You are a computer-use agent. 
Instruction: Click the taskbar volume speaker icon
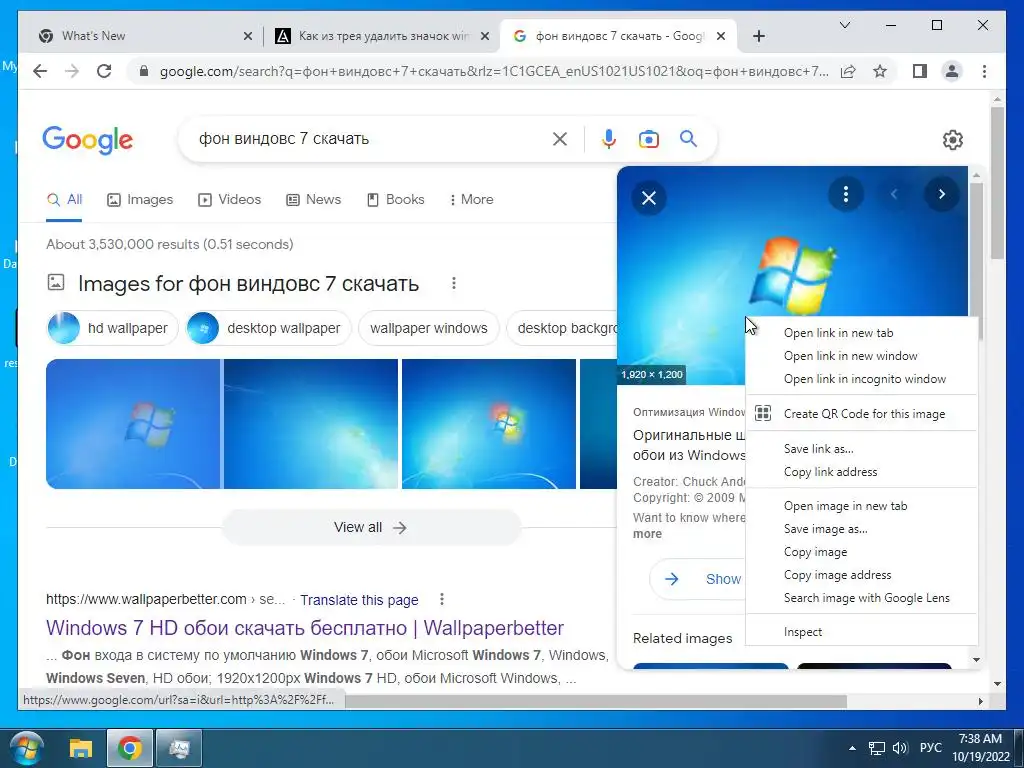tap(900, 748)
